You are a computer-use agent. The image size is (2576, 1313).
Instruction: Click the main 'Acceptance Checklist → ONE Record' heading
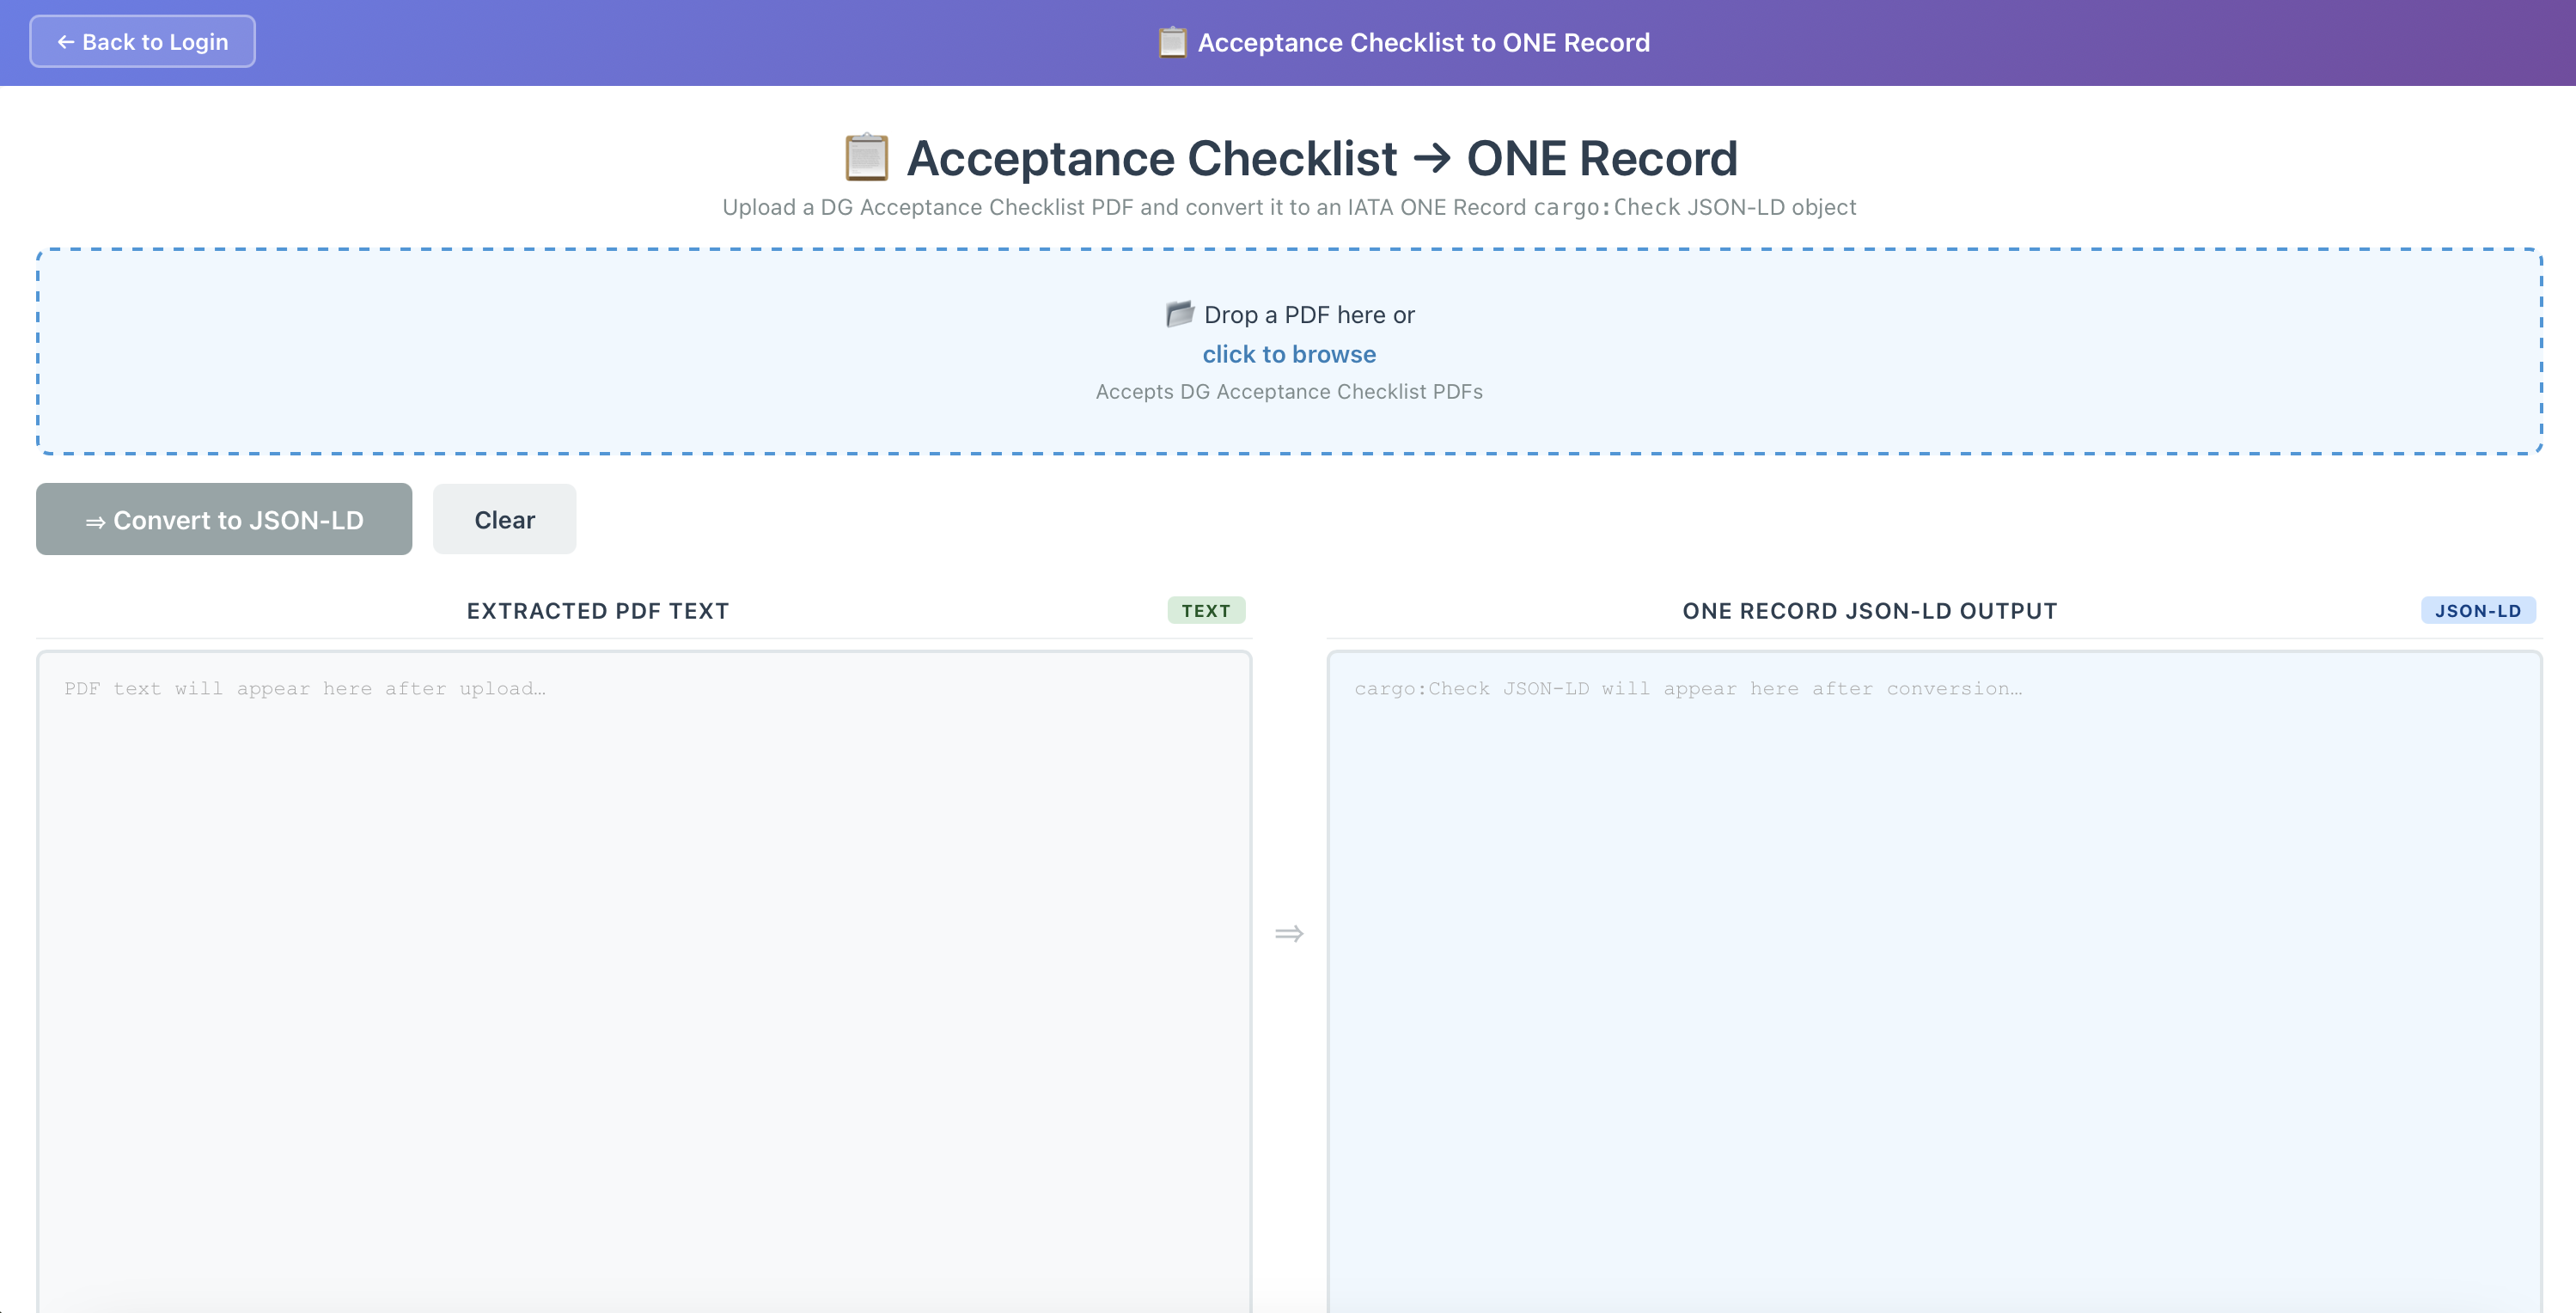coord(1321,158)
